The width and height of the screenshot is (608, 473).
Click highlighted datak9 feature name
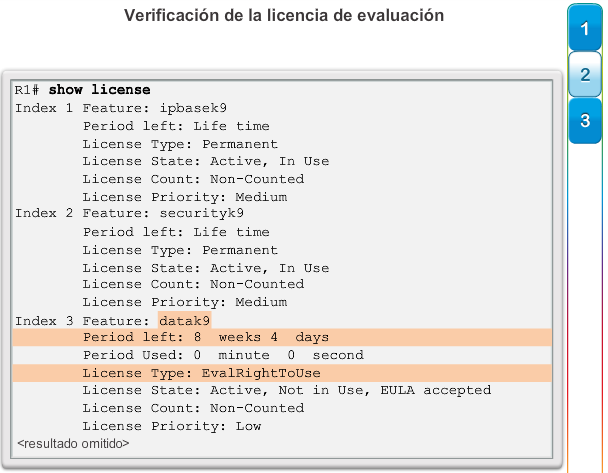185,320
